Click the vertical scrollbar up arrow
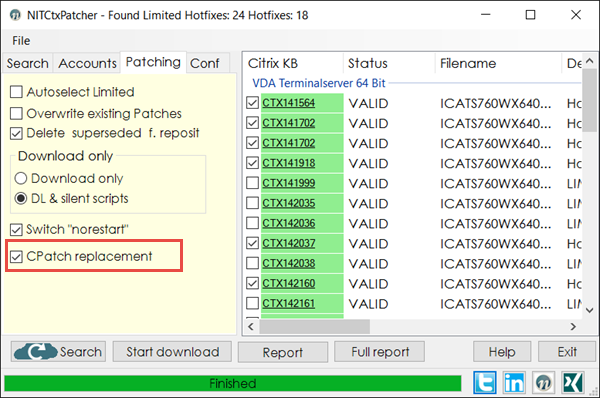Viewport: 600px width, 398px height. click(590, 61)
